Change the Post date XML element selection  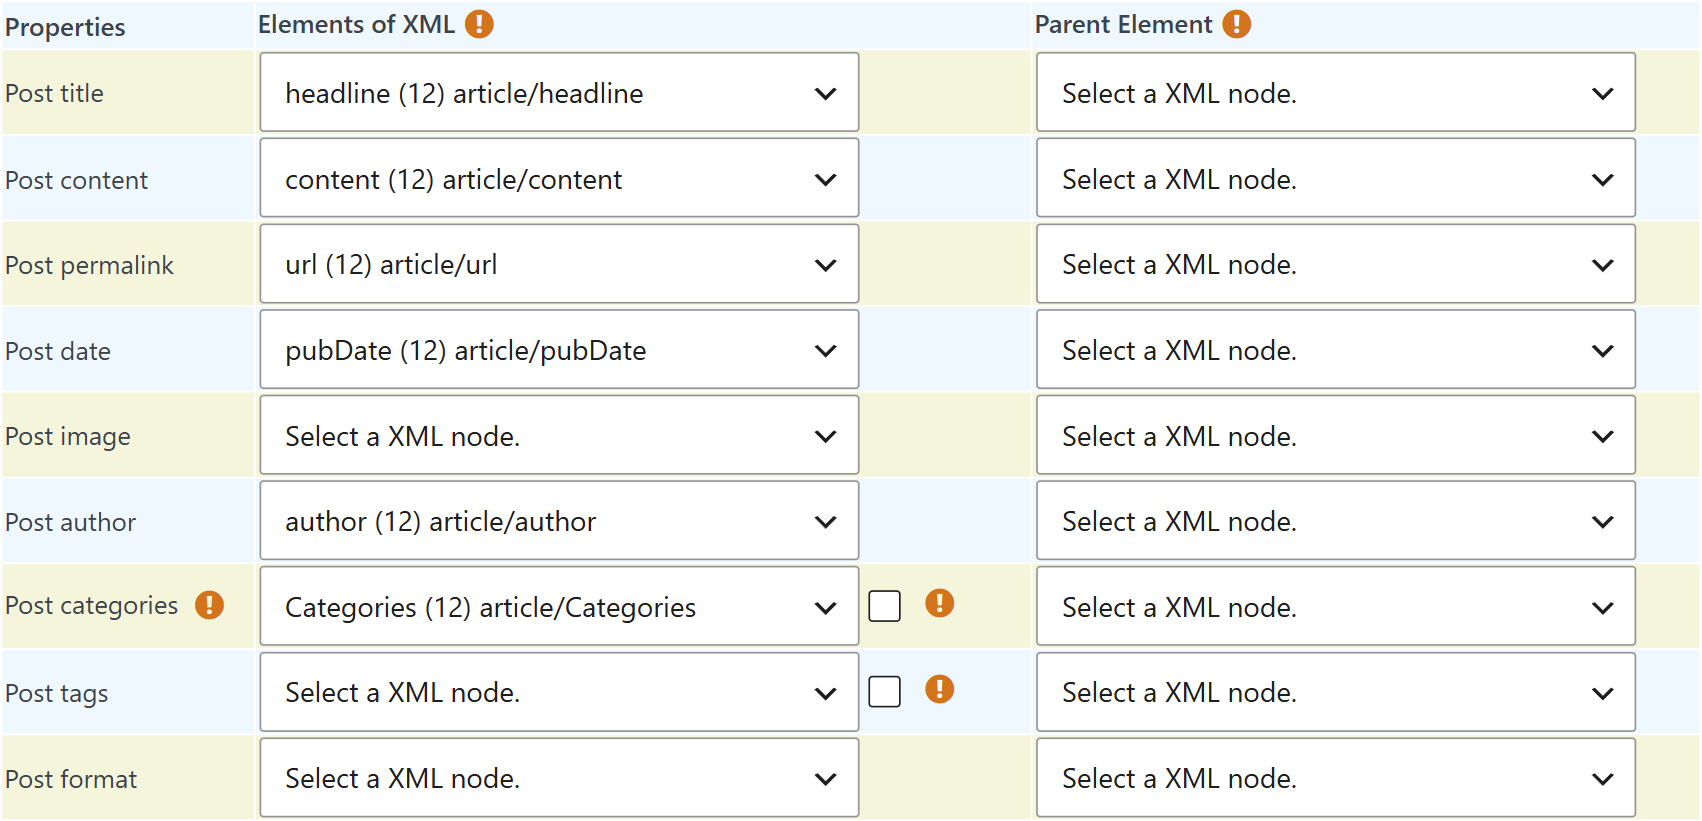tap(559, 350)
